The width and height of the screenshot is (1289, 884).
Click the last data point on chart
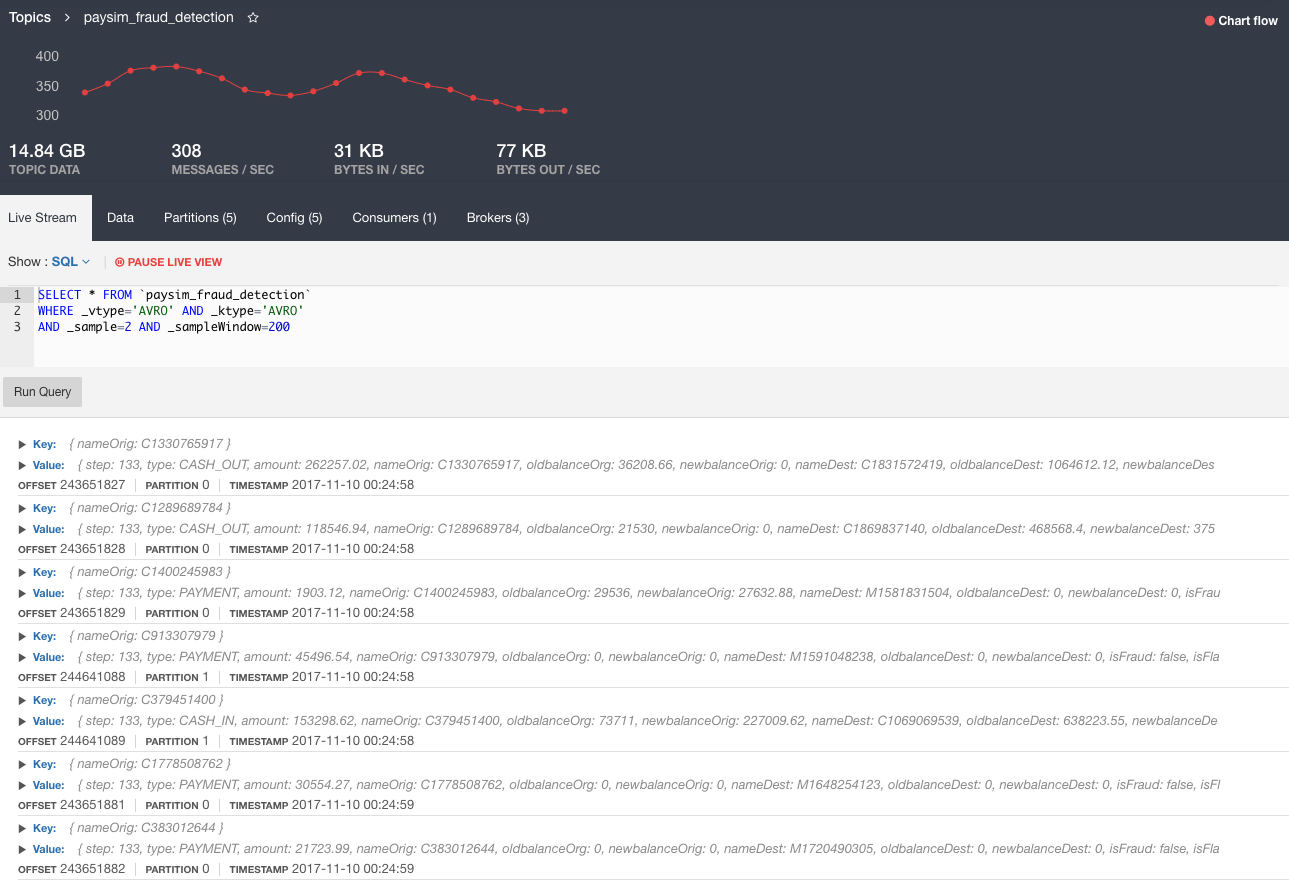click(x=565, y=111)
